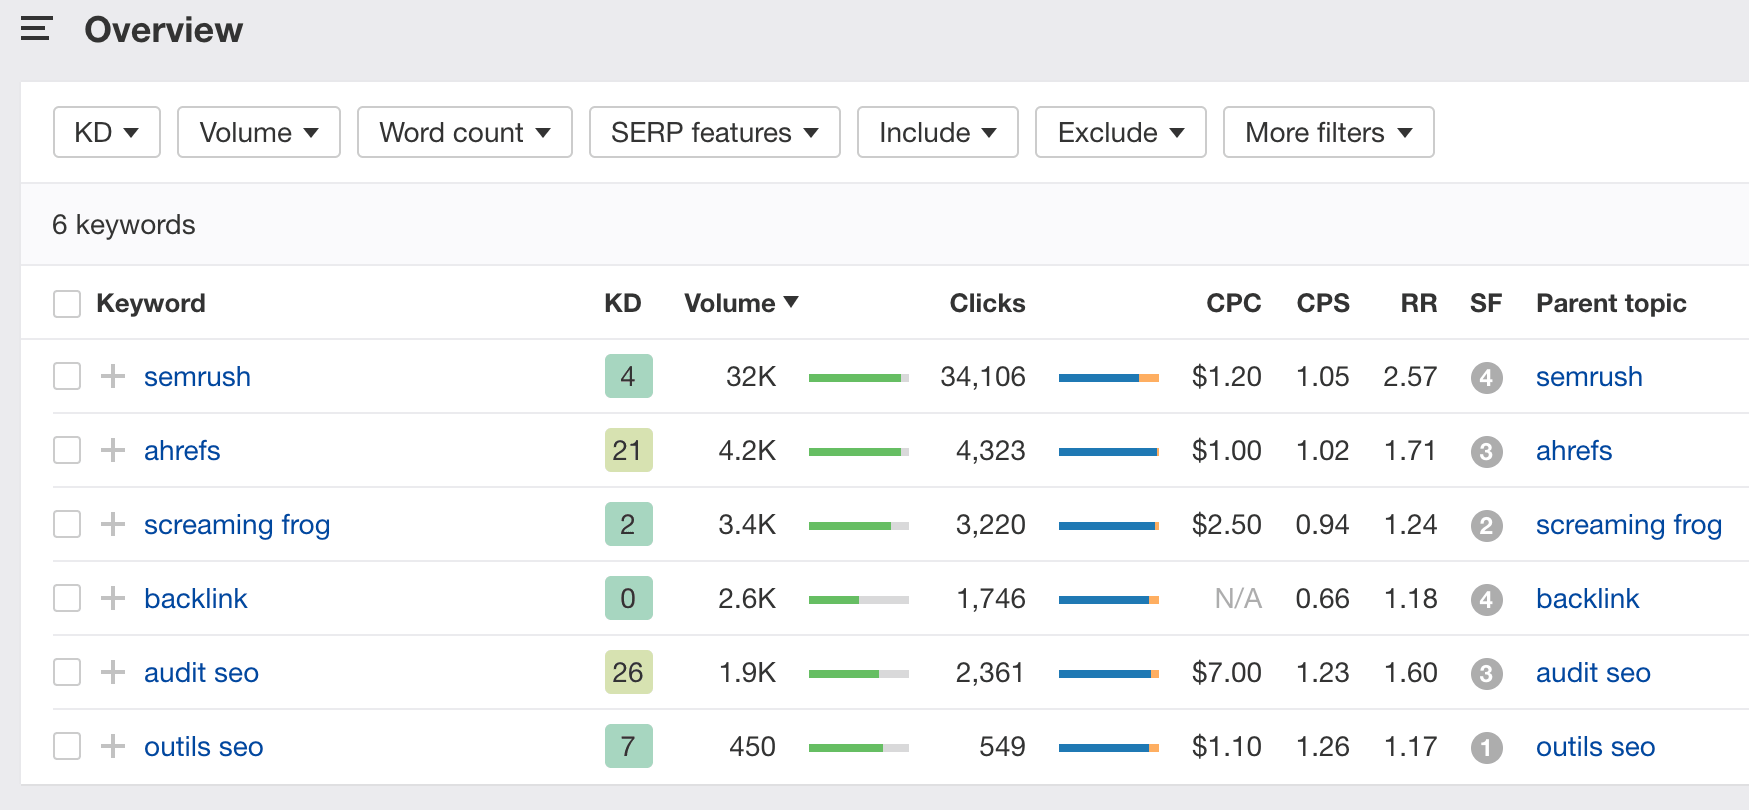Open the outils seo parent topic link
The height and width of the screenshot is (810, 1749).
click(1595, 747)
